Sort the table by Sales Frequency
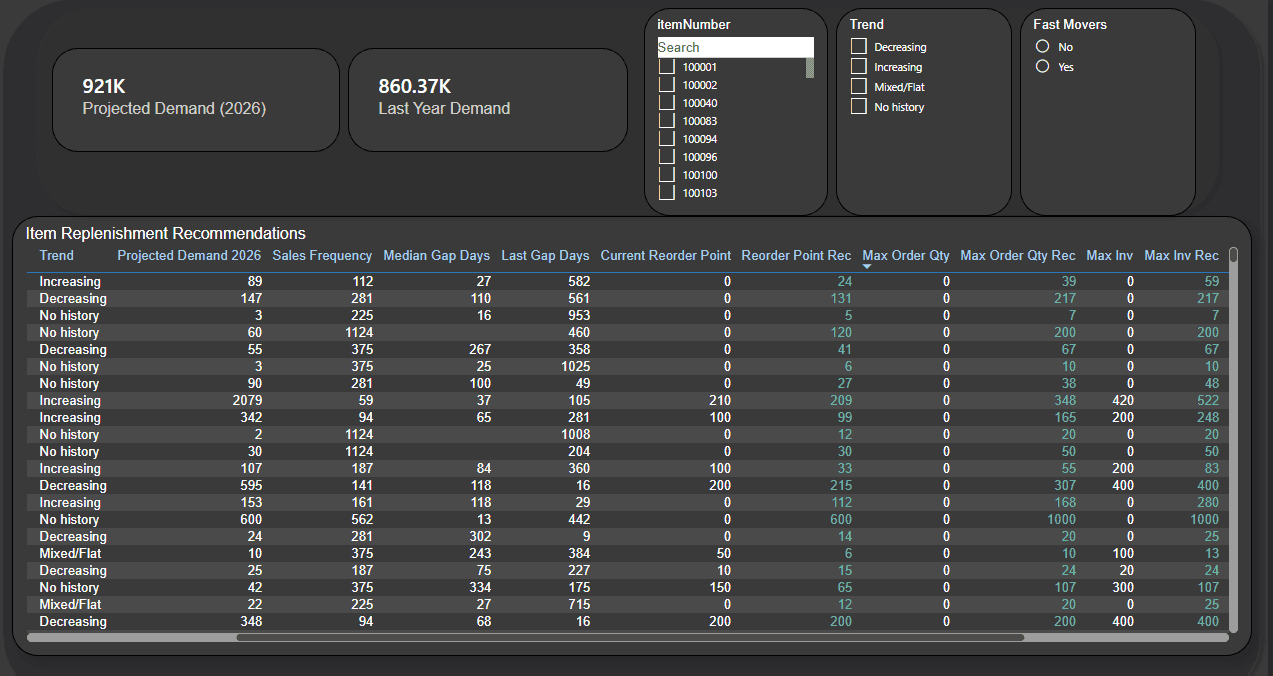The width and height of the screenshot is (1273, 676). click(x=322, y=255)
